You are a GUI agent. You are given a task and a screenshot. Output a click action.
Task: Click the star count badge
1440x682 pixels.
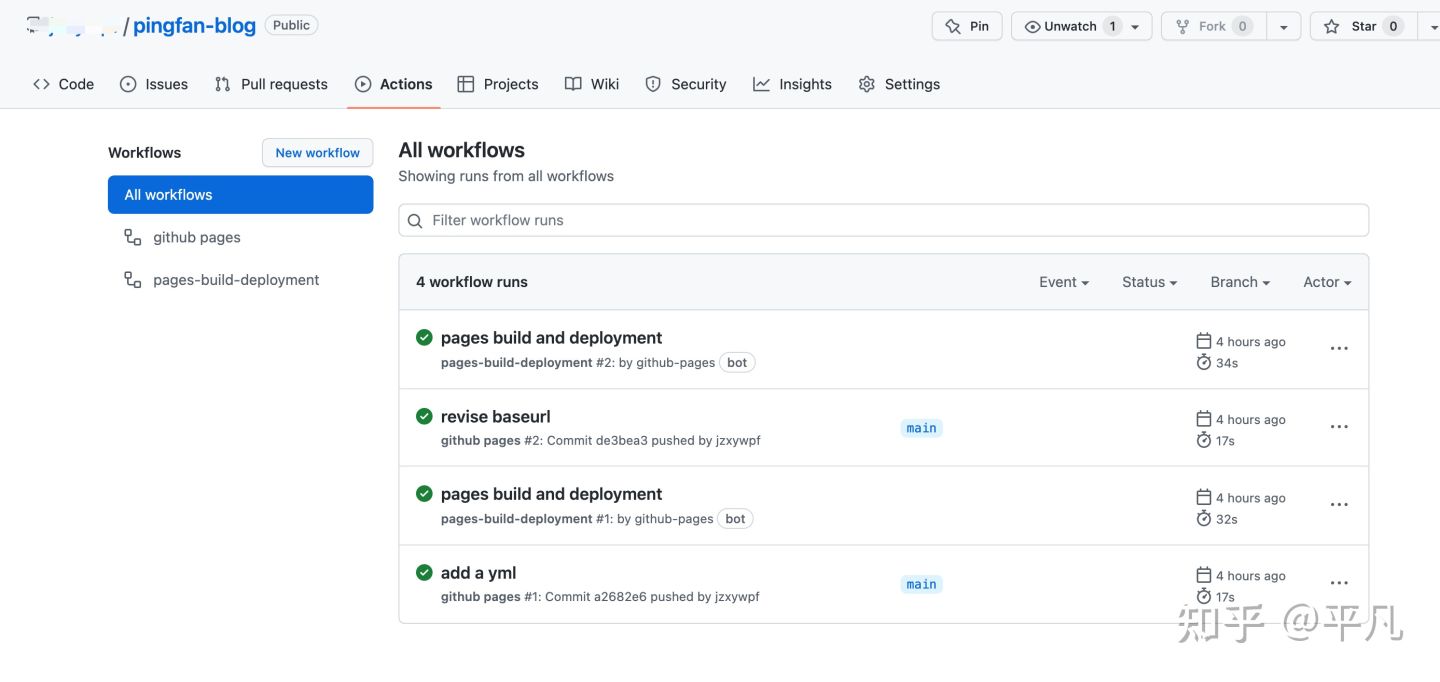[x=1393, y=26]
